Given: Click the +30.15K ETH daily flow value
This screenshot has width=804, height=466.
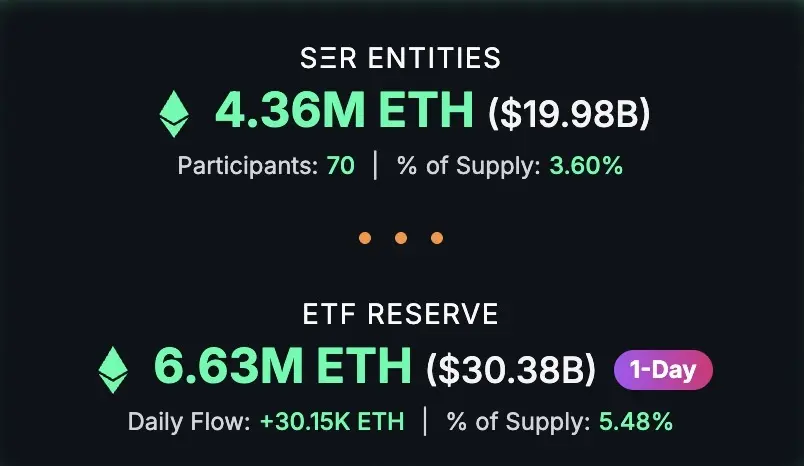Looking at the screenshot, I should [332, 421].
